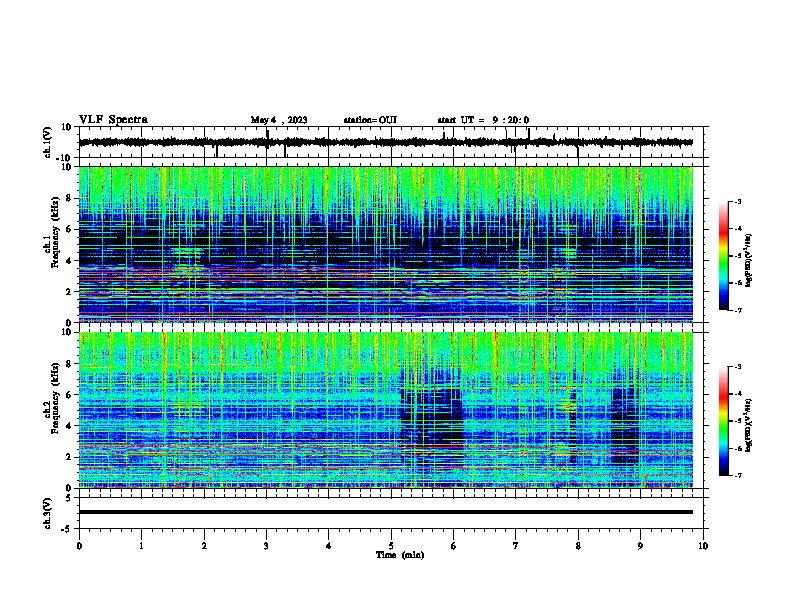Click the "4" kHz tick on ch.1 frequency axis
This screenshot has height=612, width=792.
(x=70, y=261)
